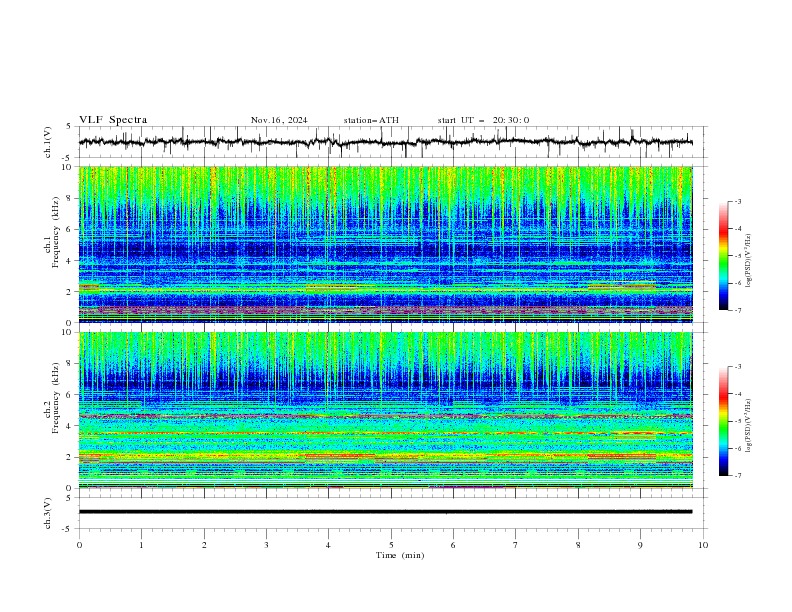Click time axis tick label "5"
The height and width of the screenshot is (612, 792).
[391, 545]
